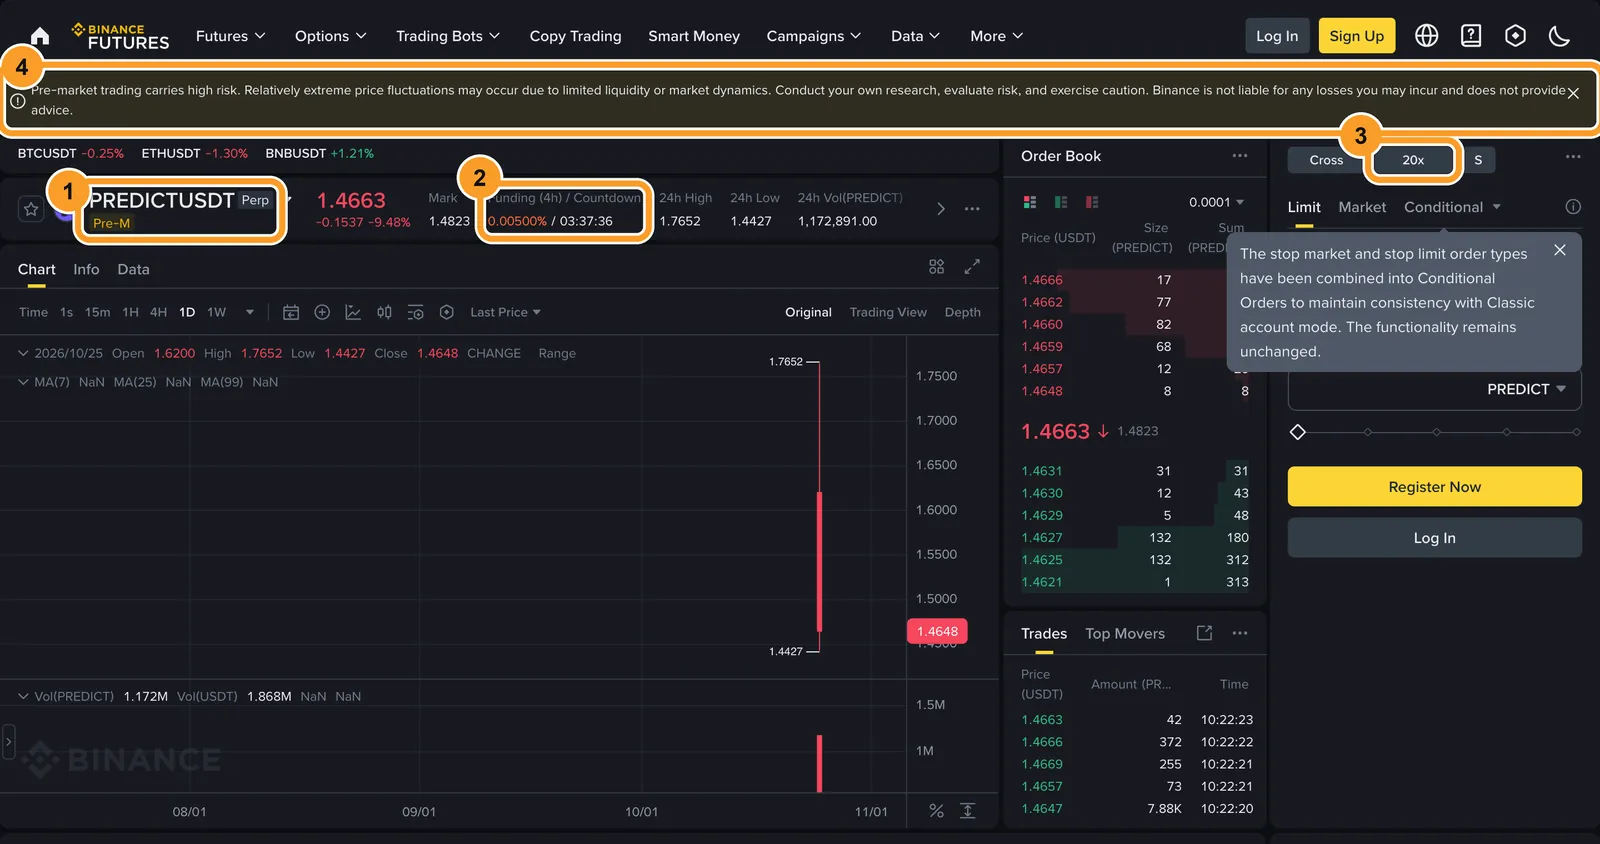
Task: Click the yellow Register Now button
Action: [x=1435, y=487]
